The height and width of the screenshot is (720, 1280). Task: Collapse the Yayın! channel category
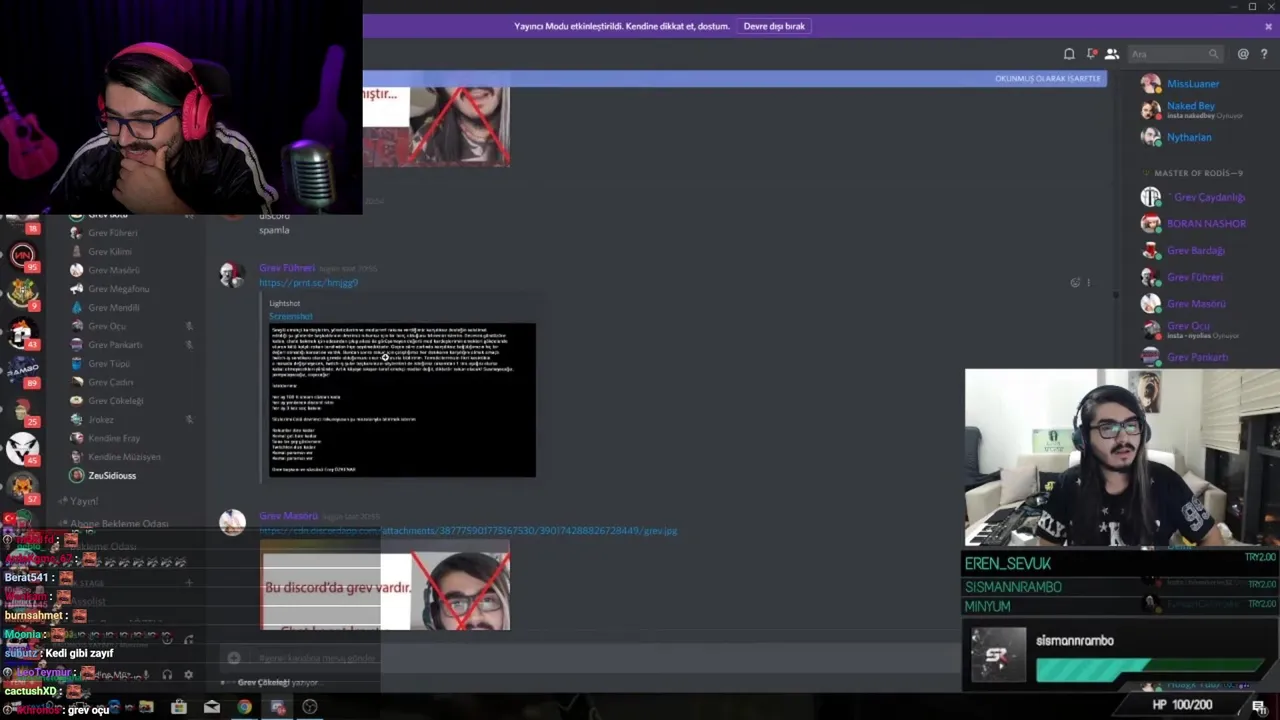pyautogui.click(x=82, y=501)
